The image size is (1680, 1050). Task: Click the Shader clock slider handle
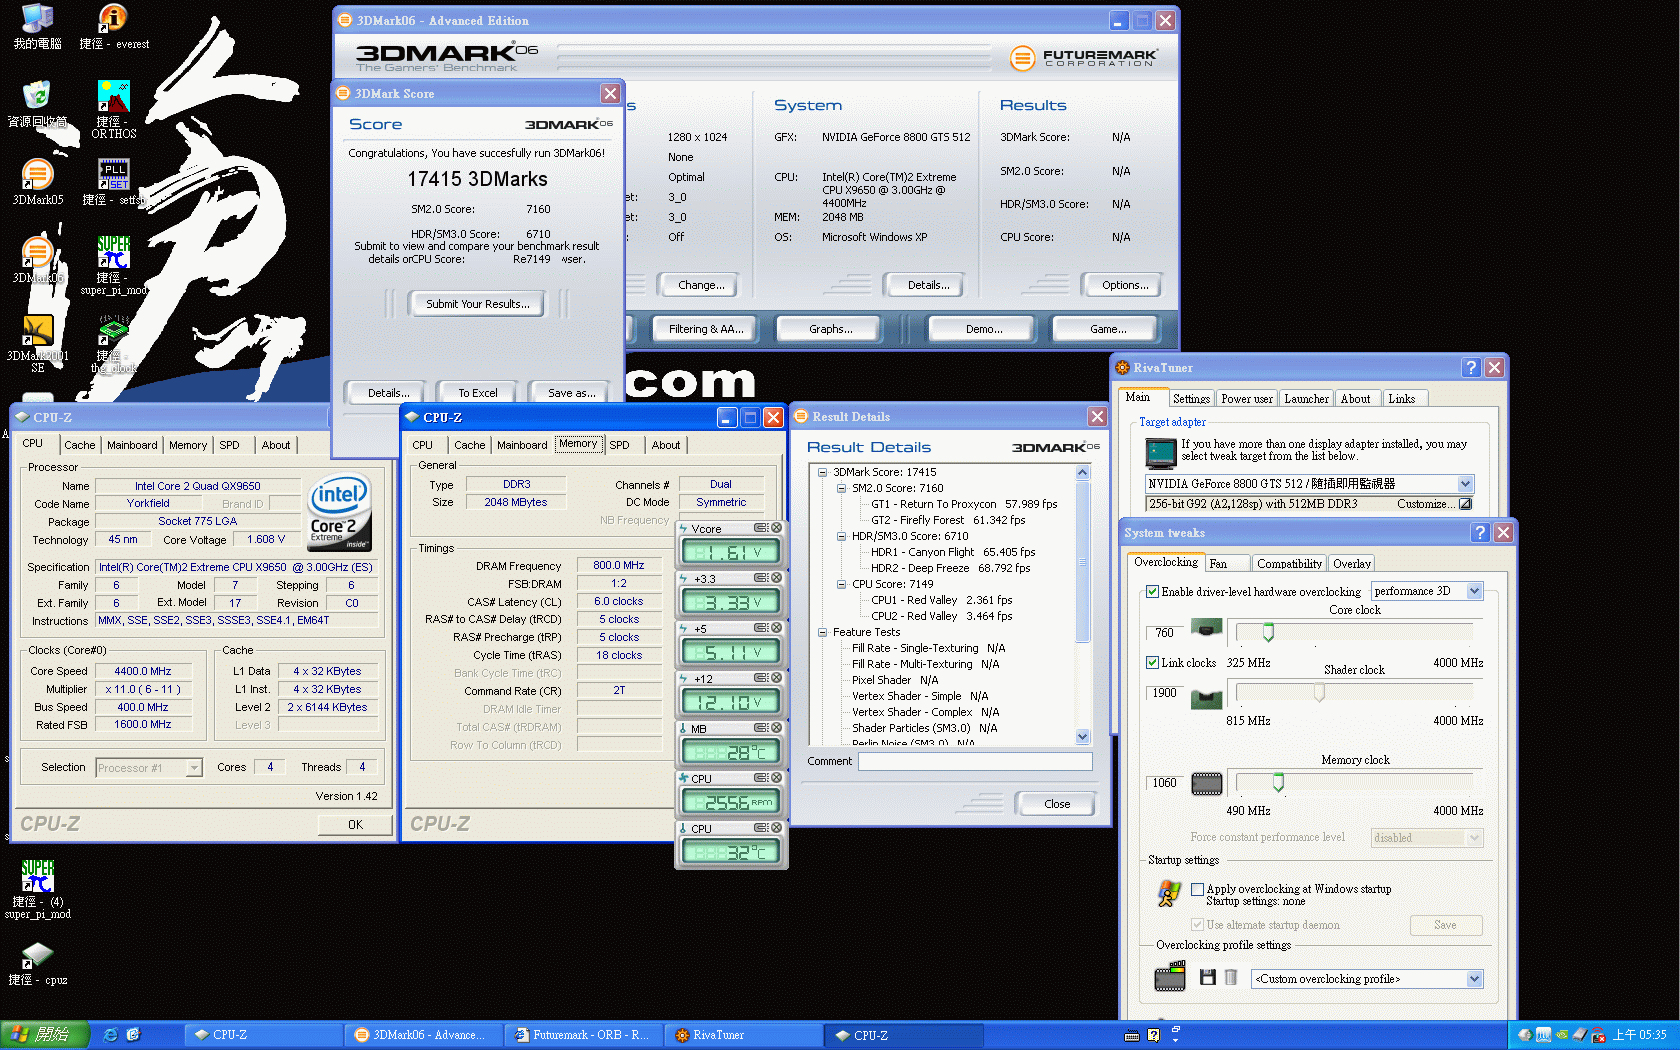coord(1319,692)
